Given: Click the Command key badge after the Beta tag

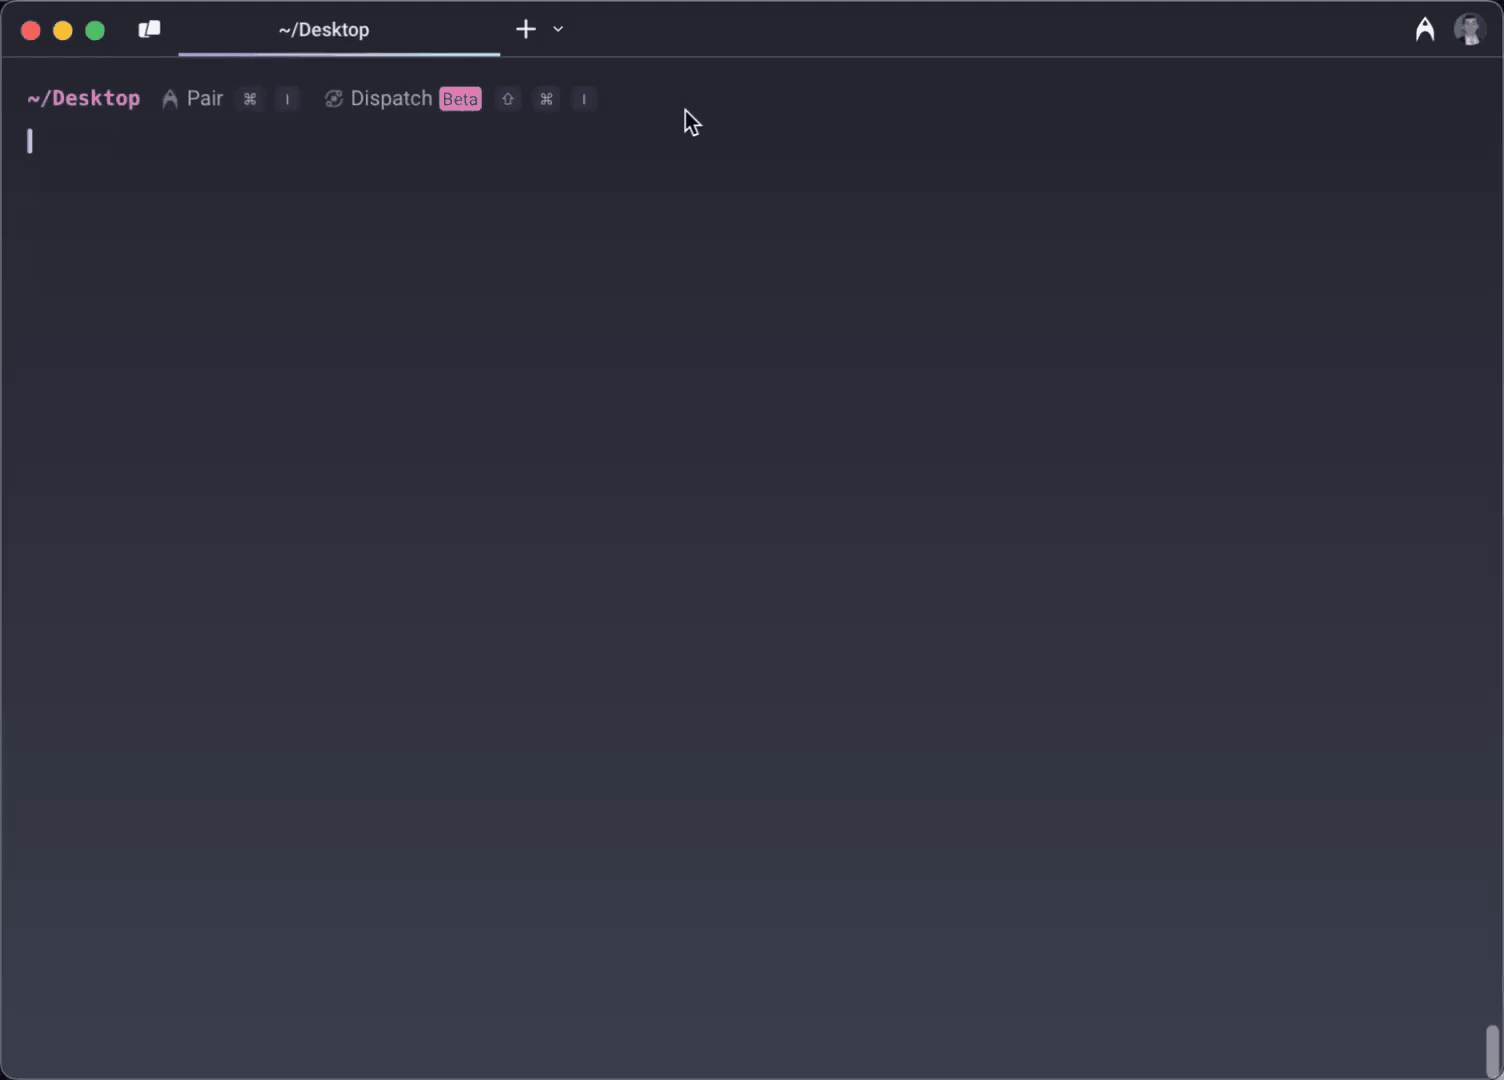Looking at the screenshot, I should click(x=546, y=99).
